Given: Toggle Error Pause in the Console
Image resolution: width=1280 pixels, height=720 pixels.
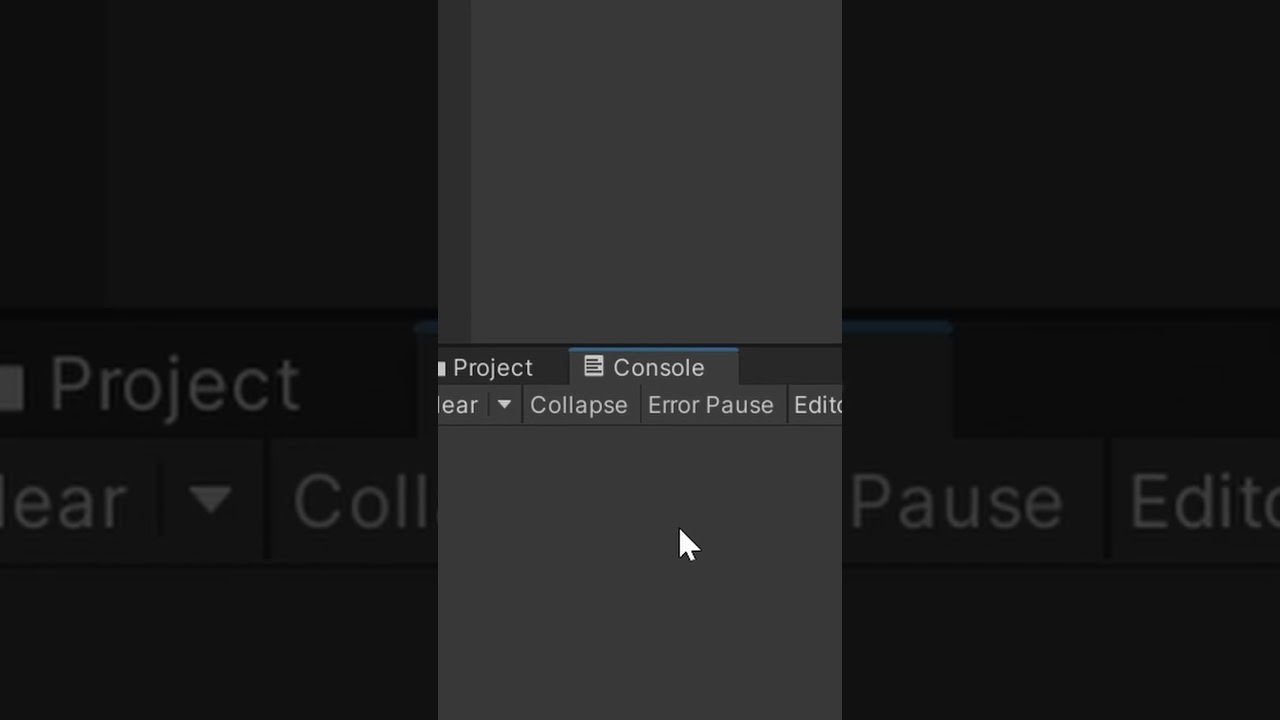Looking at the screenshot, I should coord(711,405).
